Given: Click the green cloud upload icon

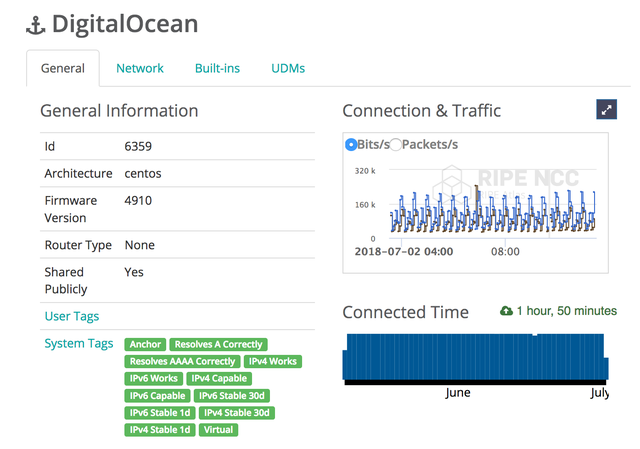Looking at the screenshot, I should pos(506,311).
